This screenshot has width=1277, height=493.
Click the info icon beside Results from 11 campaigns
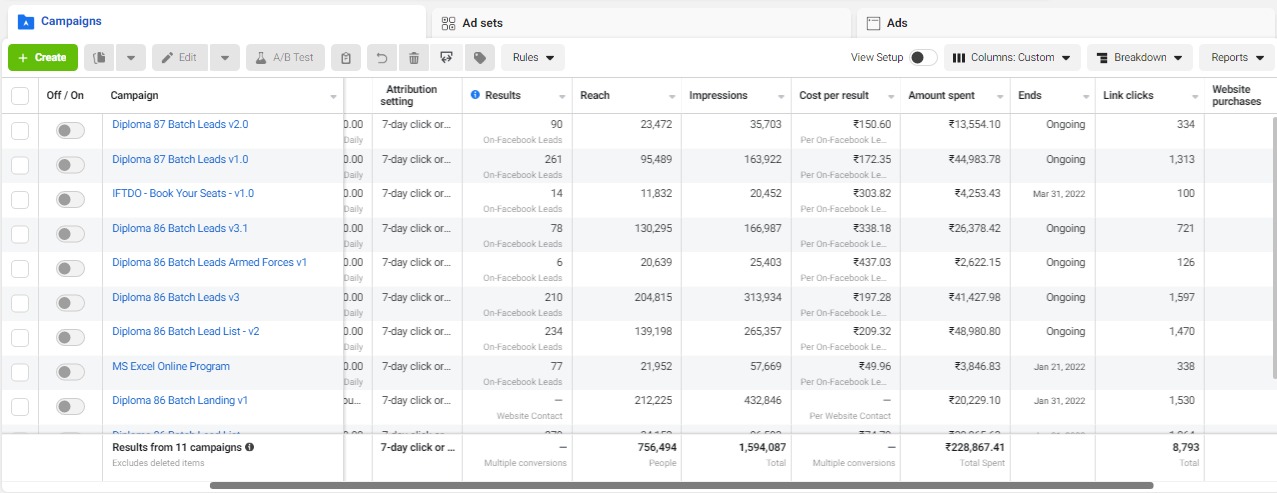tap(249, 447)
